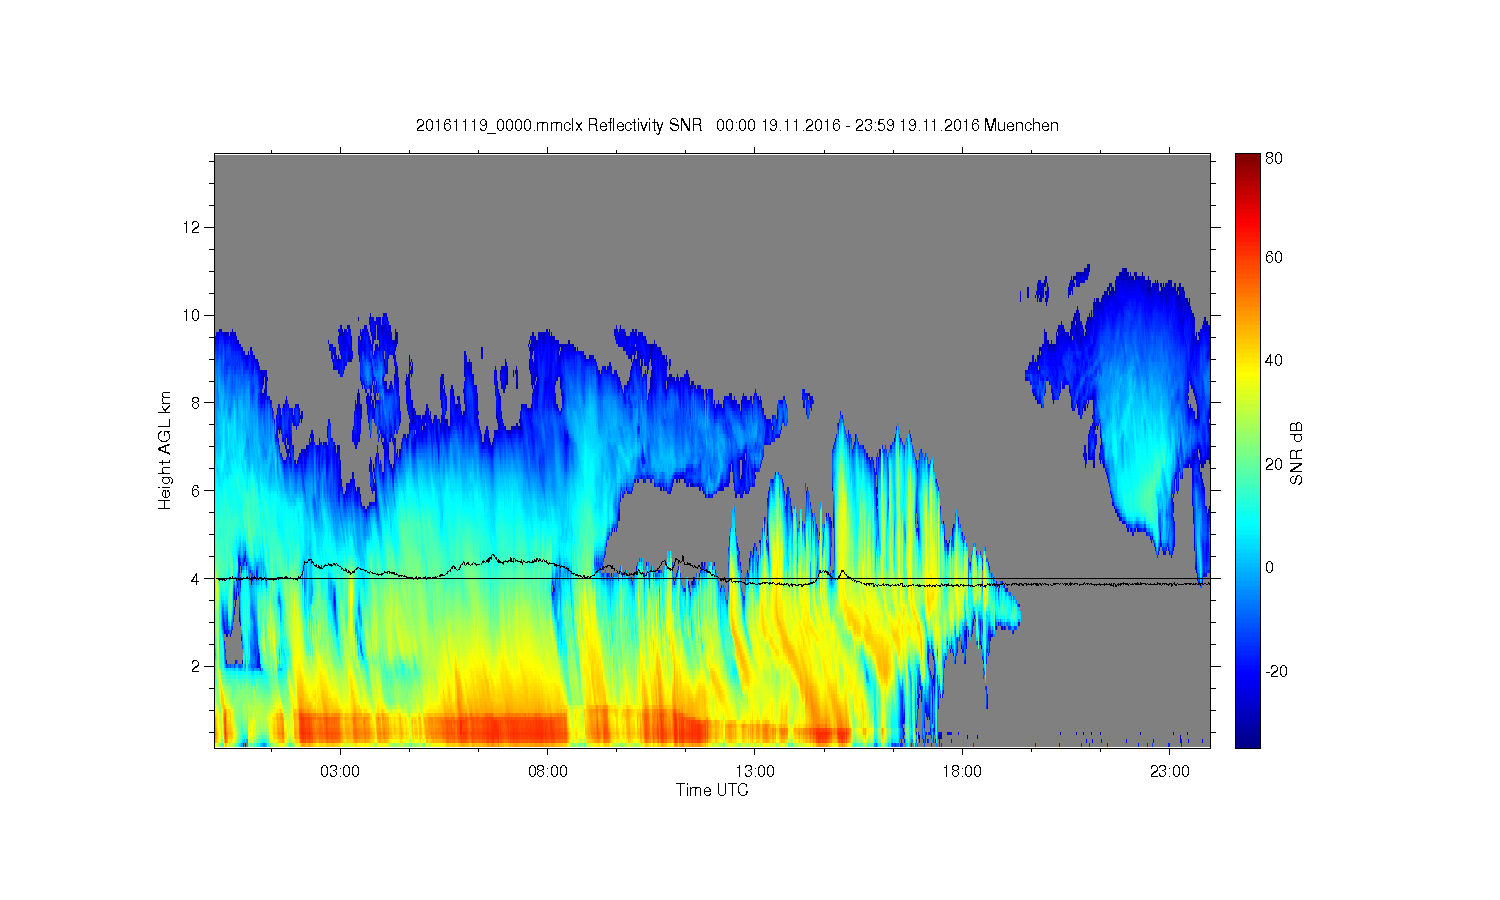Click the 03:00 time tick label

(340, 772)
